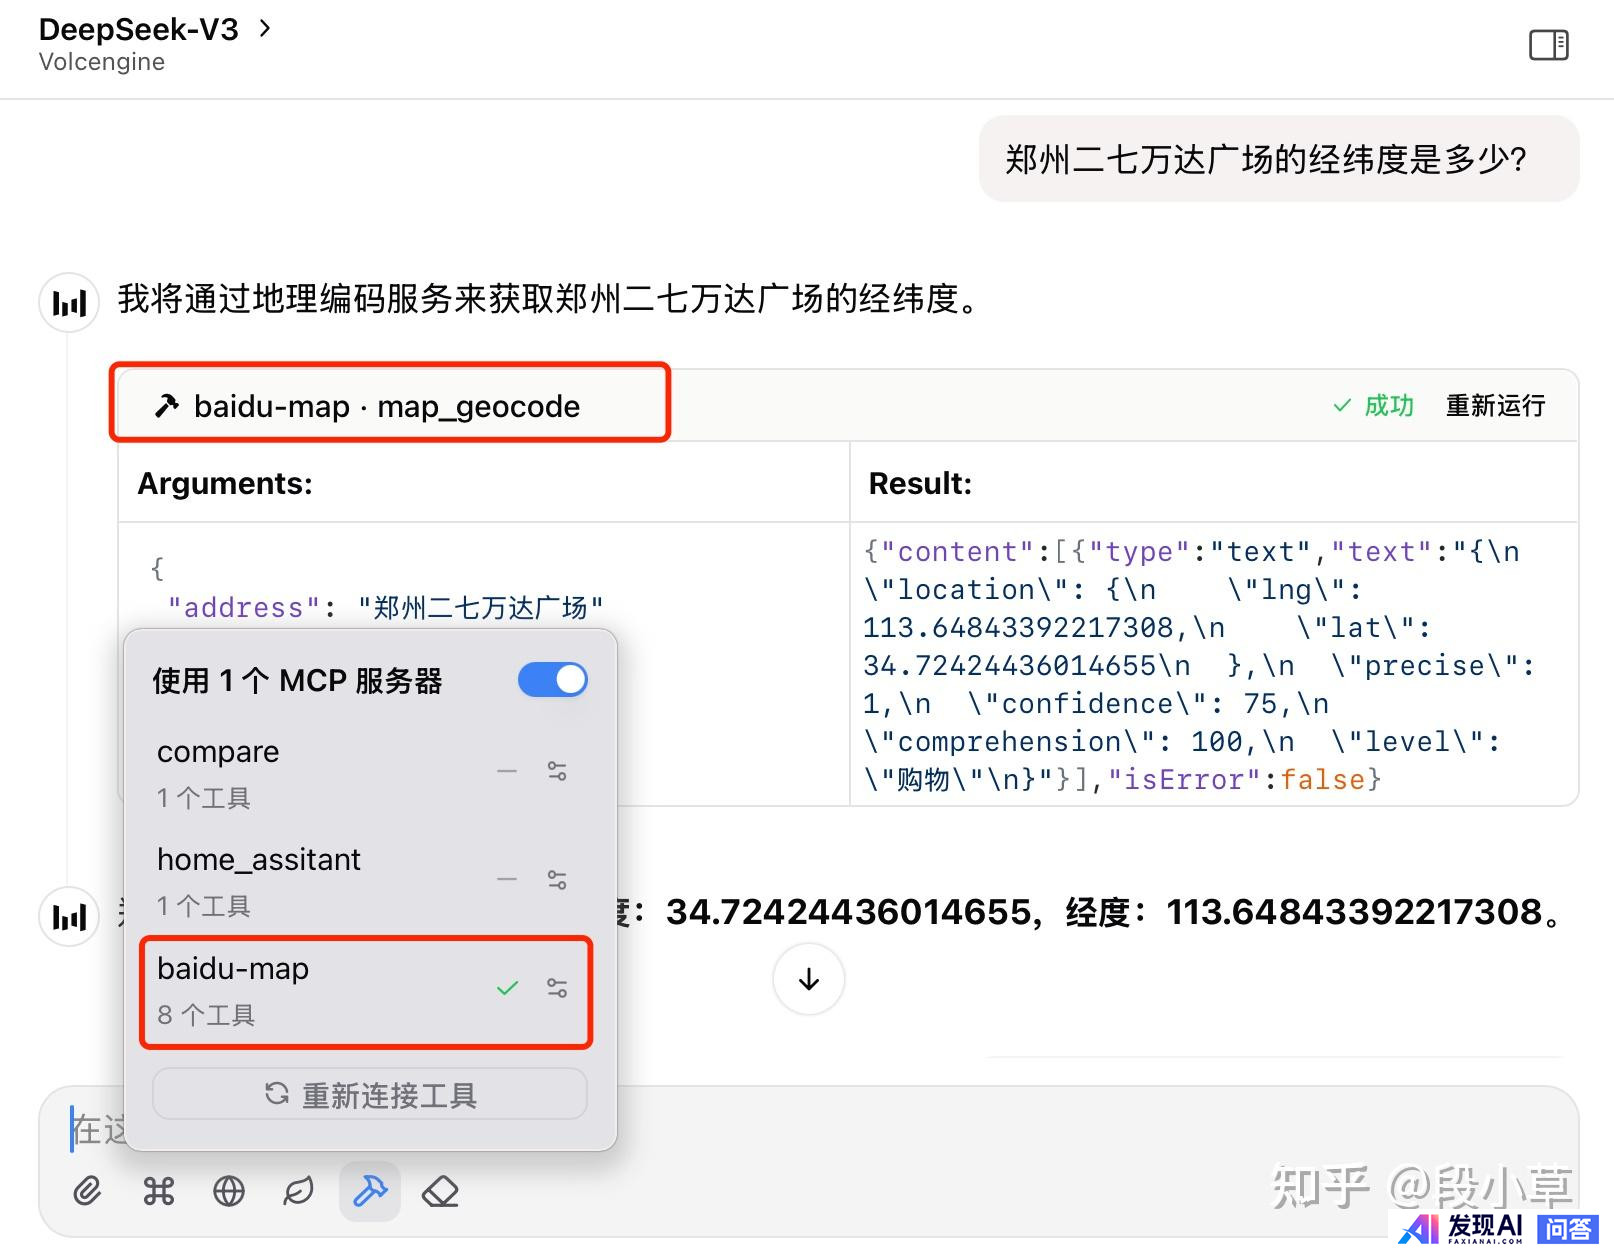Open the MCP tools hammer icon

(370, 1191)
